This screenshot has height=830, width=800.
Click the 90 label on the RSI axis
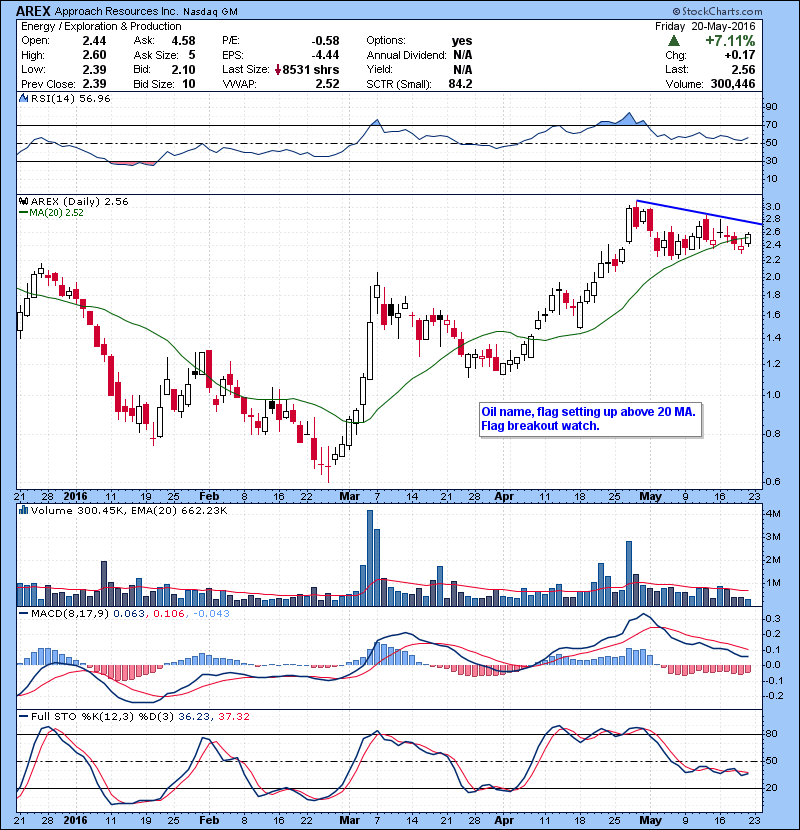(771, 107)
